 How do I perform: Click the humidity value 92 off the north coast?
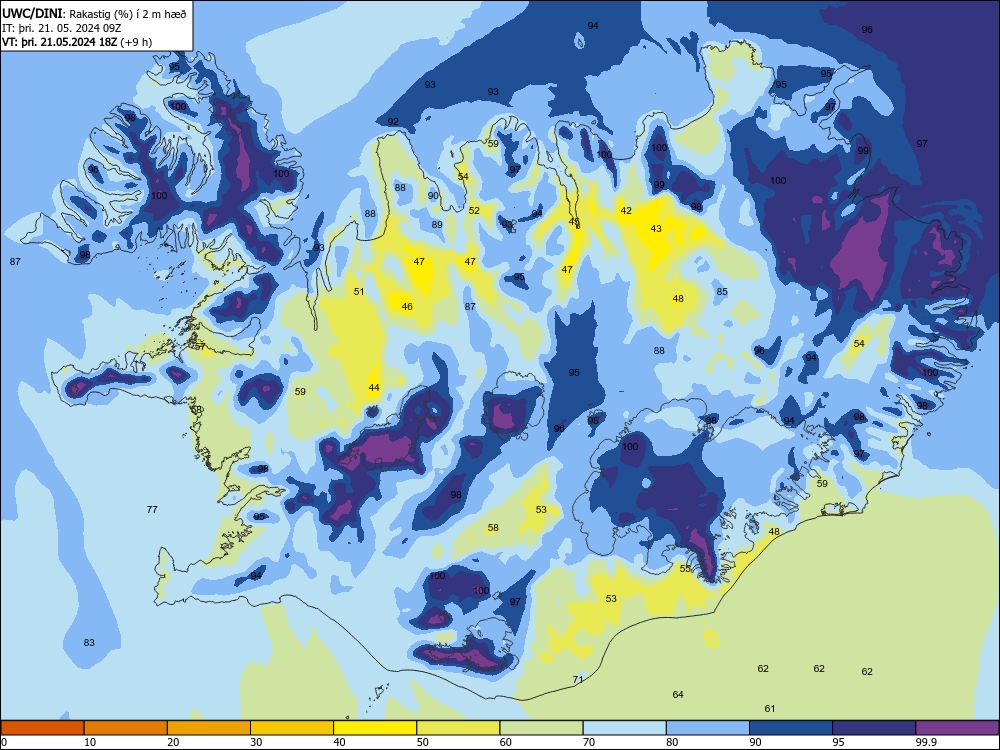(393, 122)
